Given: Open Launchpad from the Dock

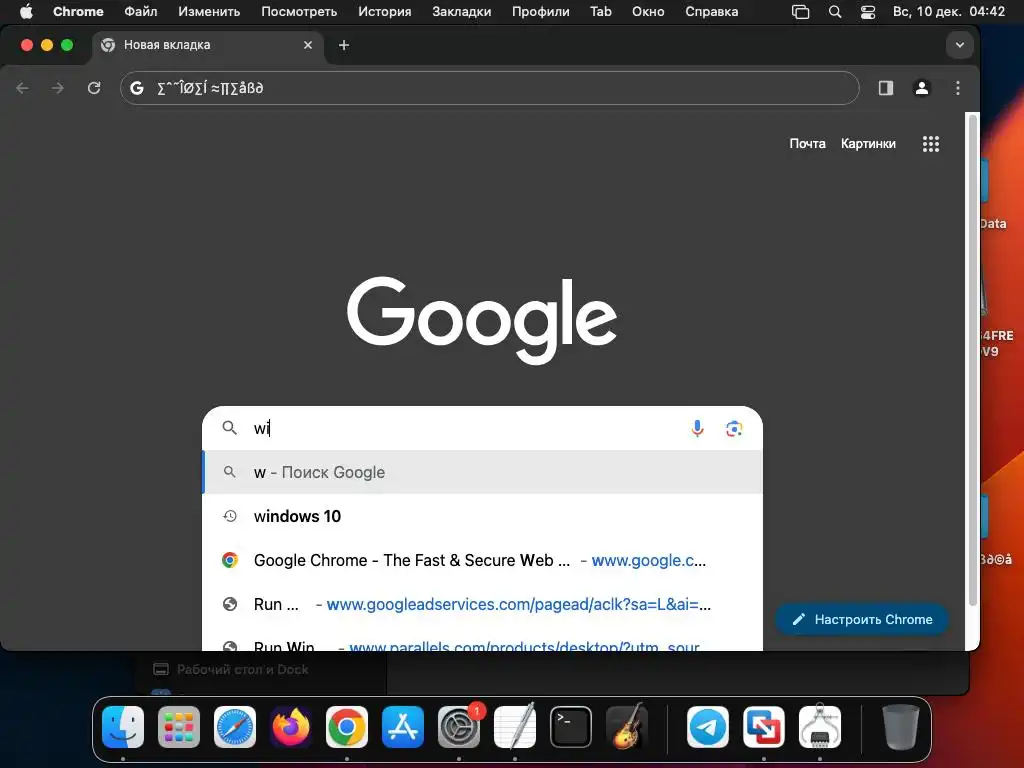Looking at the screenshot, I should coord(179,727).
